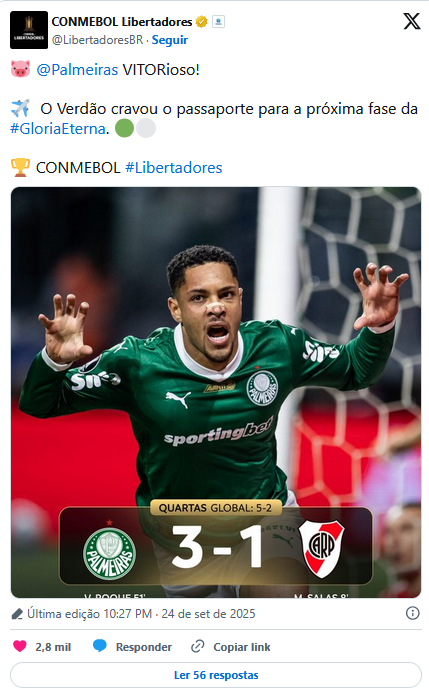Open the #Libertadores hashtag
This screenshot has height=695, width=429.
pos(174,168)
